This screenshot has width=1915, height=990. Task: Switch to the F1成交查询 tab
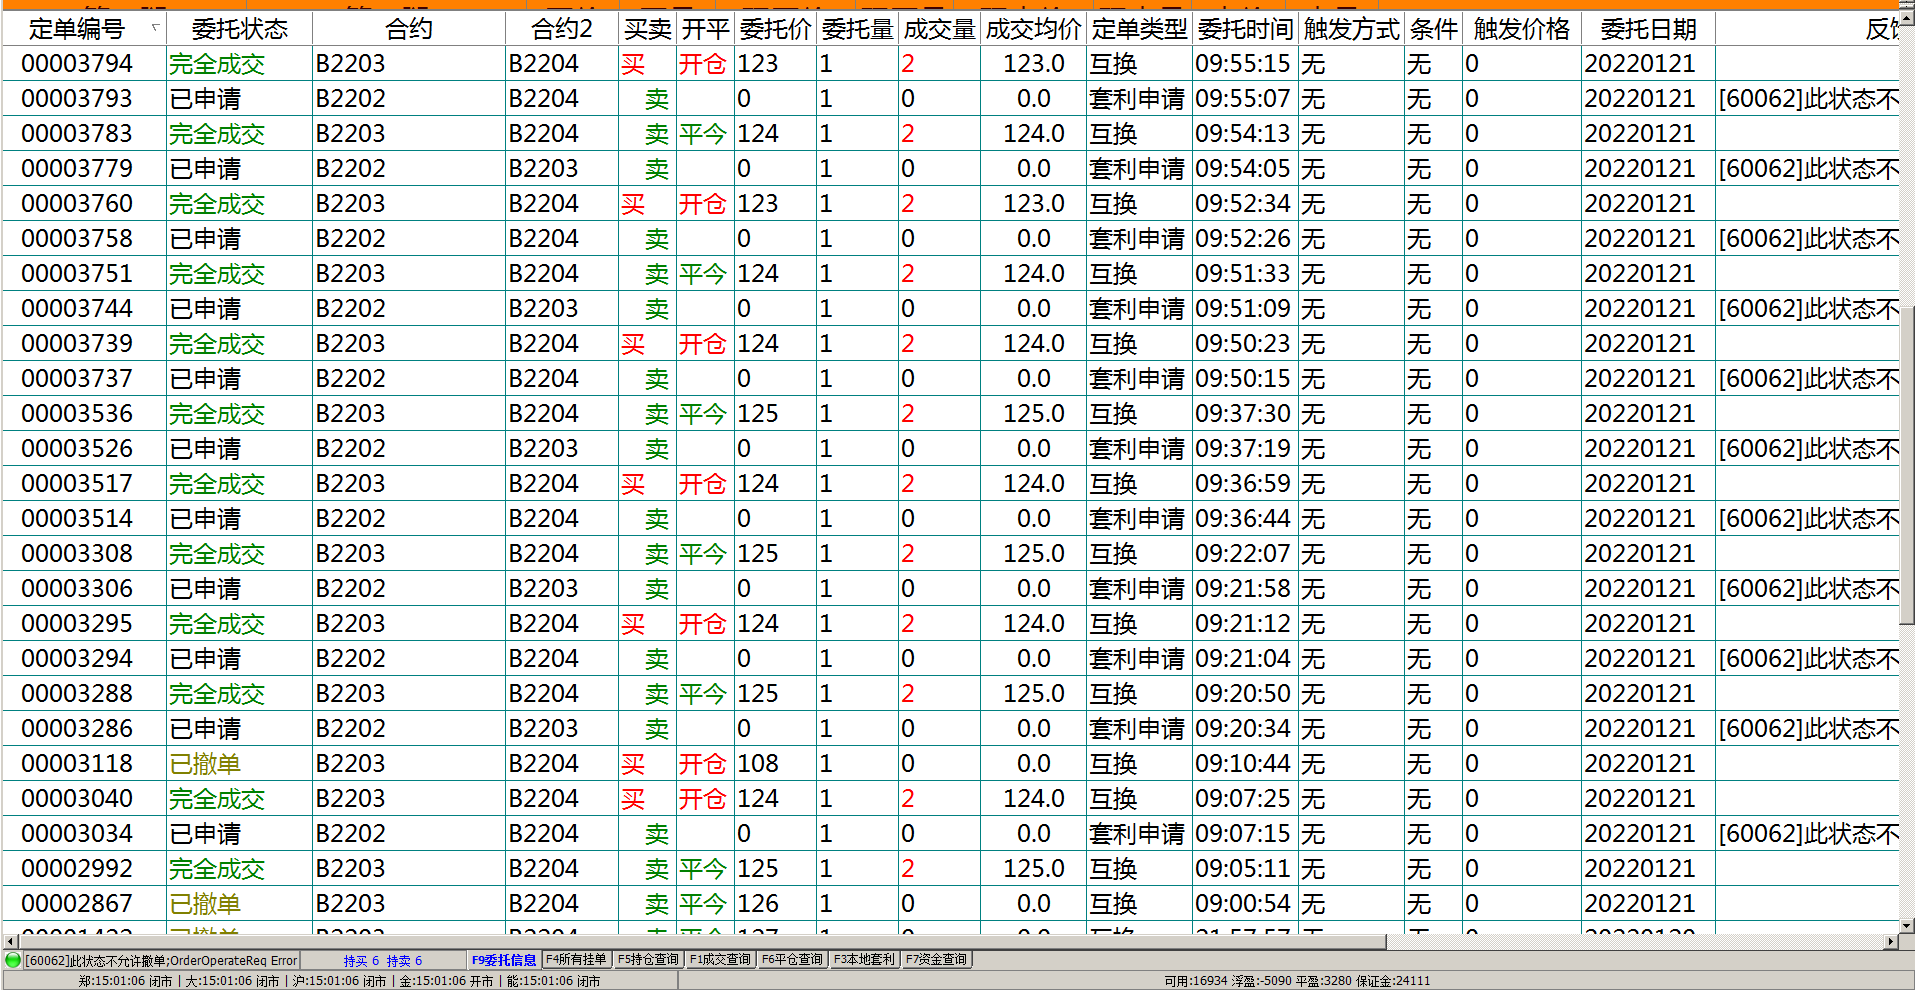pos(720,960)
